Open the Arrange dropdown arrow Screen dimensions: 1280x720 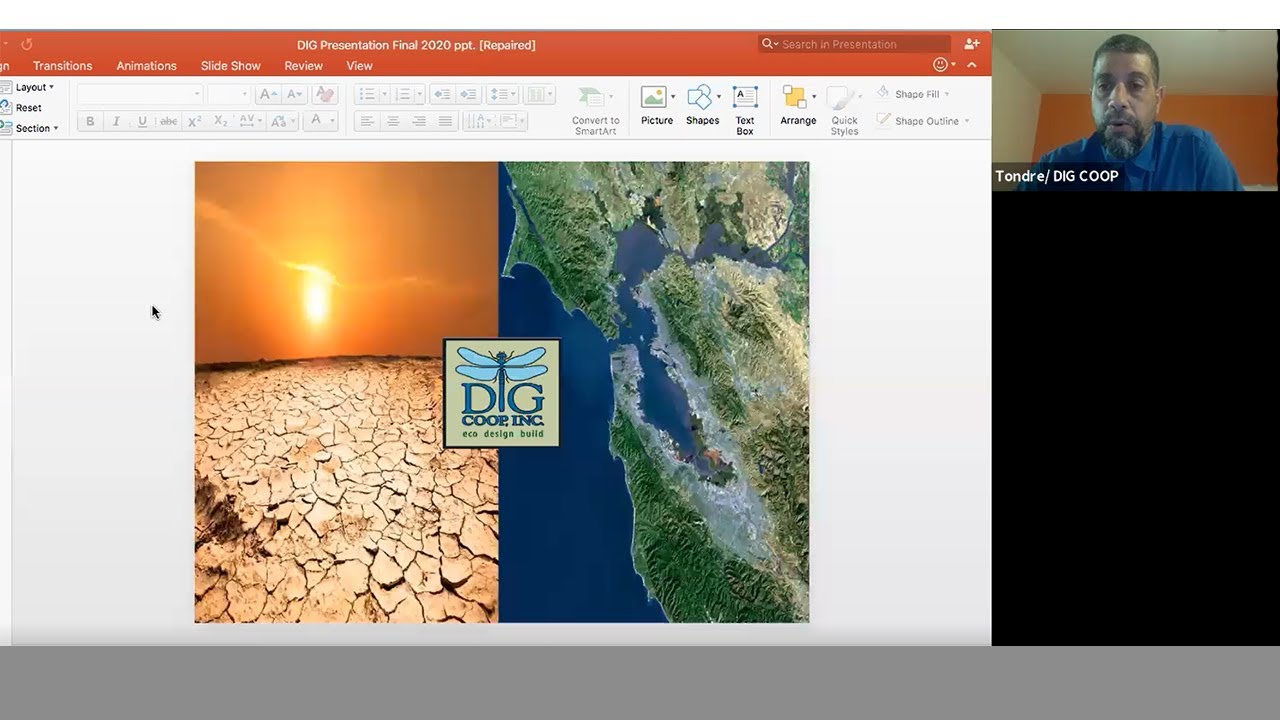(x=814, y=97)
